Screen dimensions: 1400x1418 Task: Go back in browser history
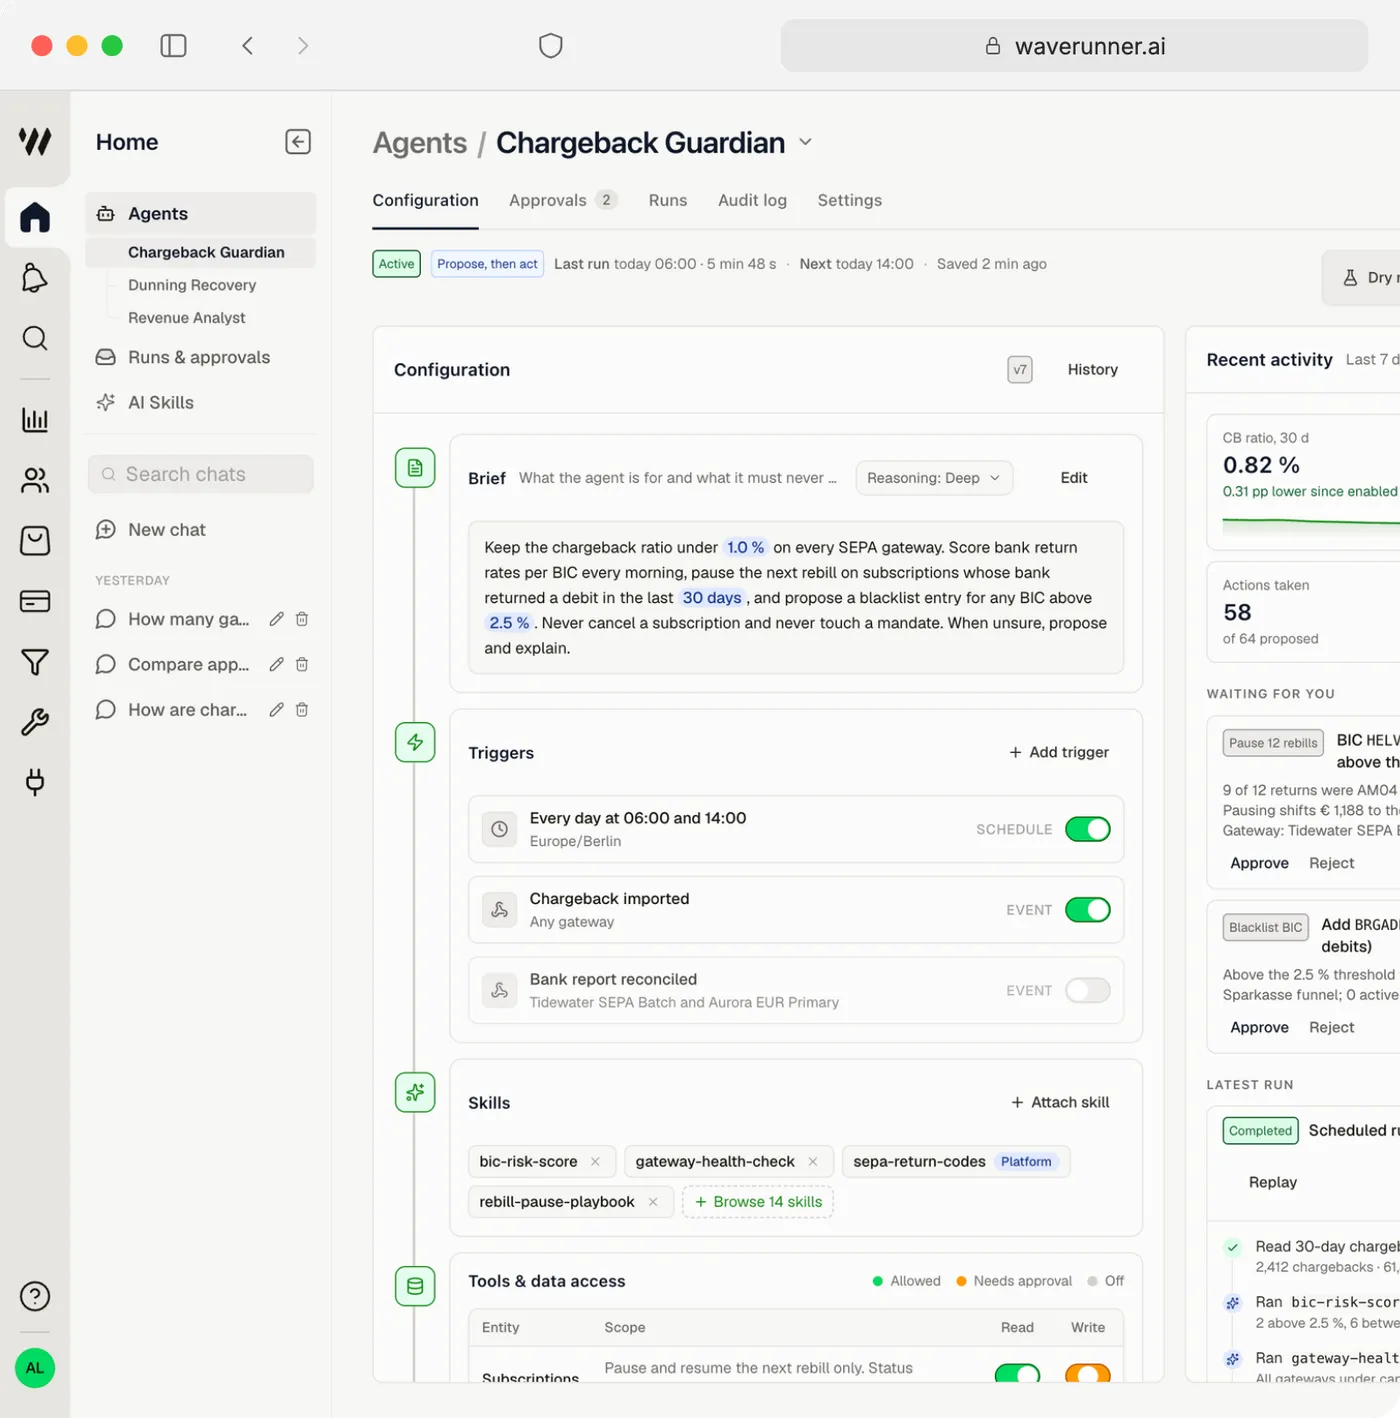point(247,46)
